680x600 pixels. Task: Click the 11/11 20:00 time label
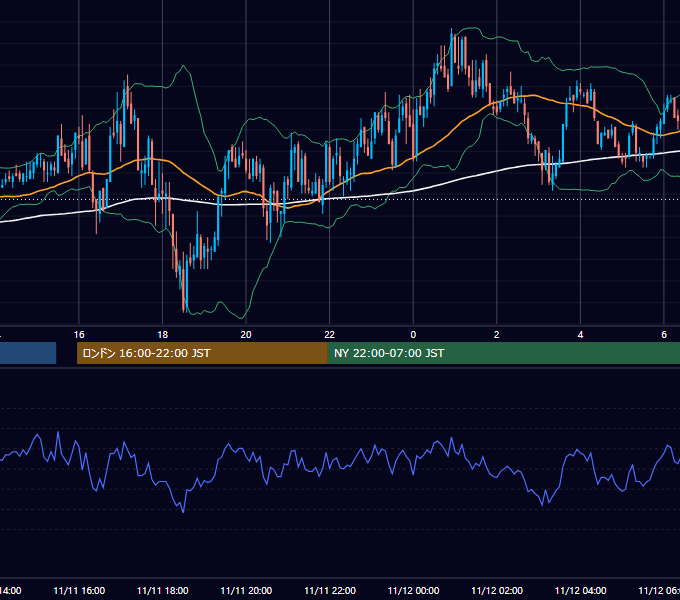246,590
